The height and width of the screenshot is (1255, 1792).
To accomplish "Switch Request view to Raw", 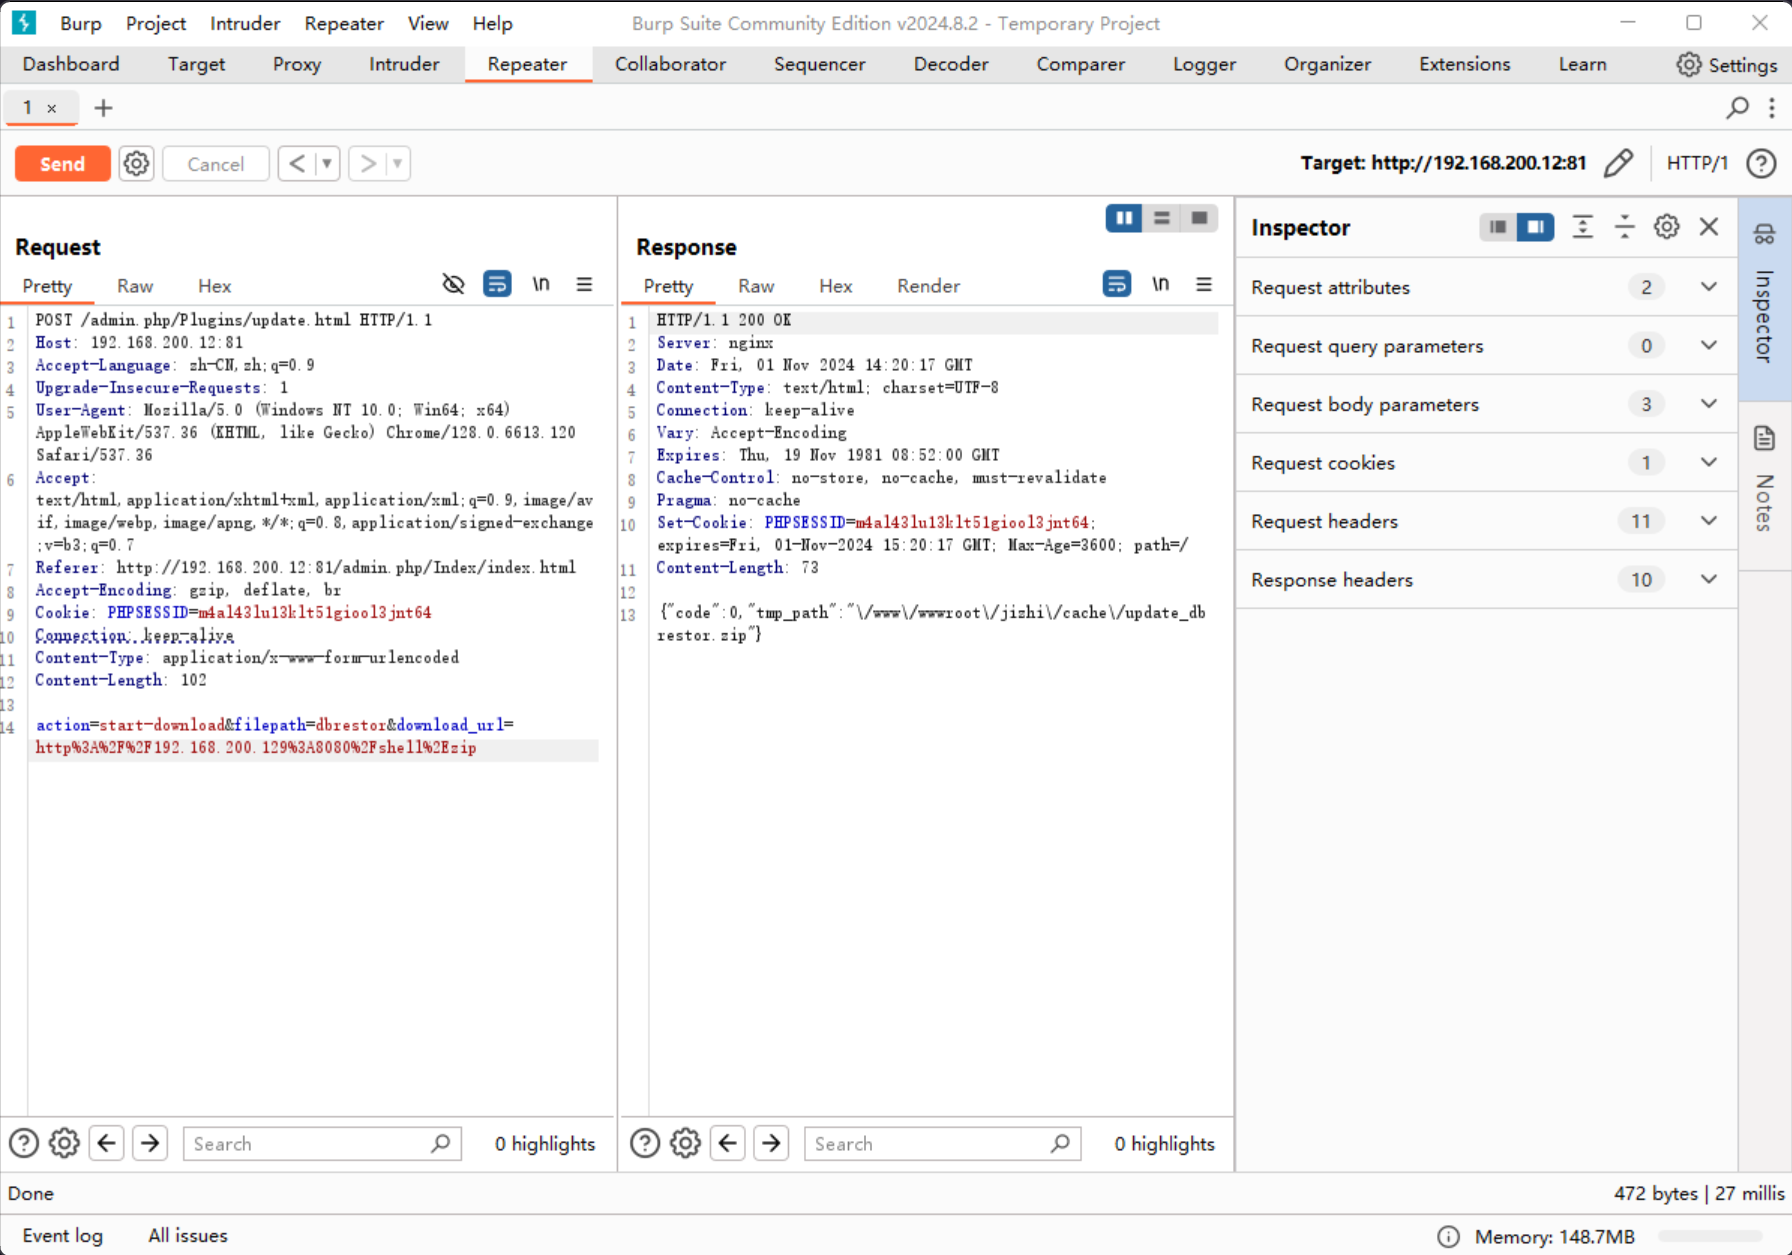I will click(135, 286).
